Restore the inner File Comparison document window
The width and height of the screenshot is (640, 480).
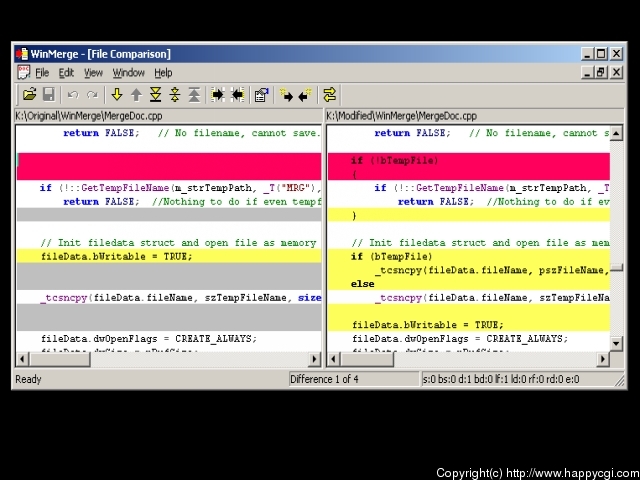click(x=601, y=73)
